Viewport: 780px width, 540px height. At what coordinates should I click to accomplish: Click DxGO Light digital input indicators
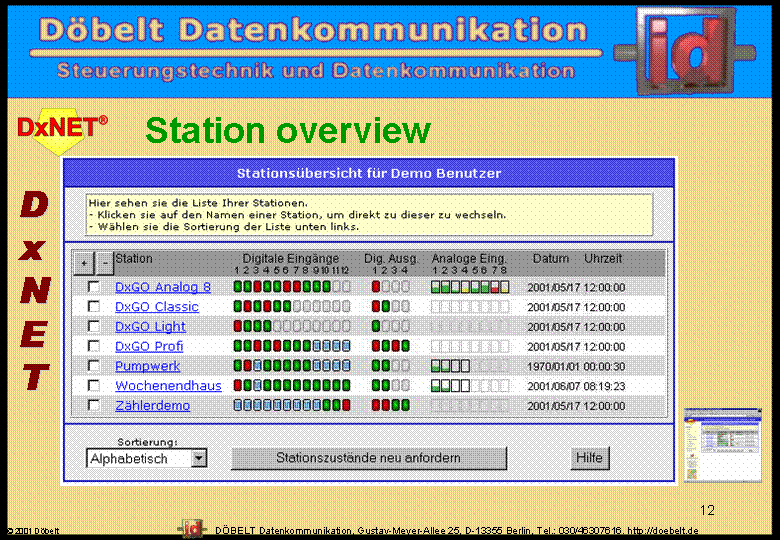(292, 327)
